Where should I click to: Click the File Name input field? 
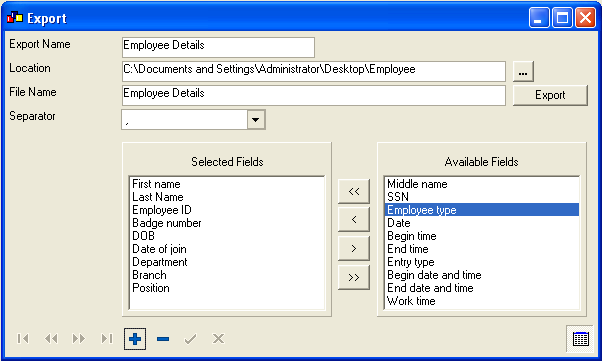point(314,95)
